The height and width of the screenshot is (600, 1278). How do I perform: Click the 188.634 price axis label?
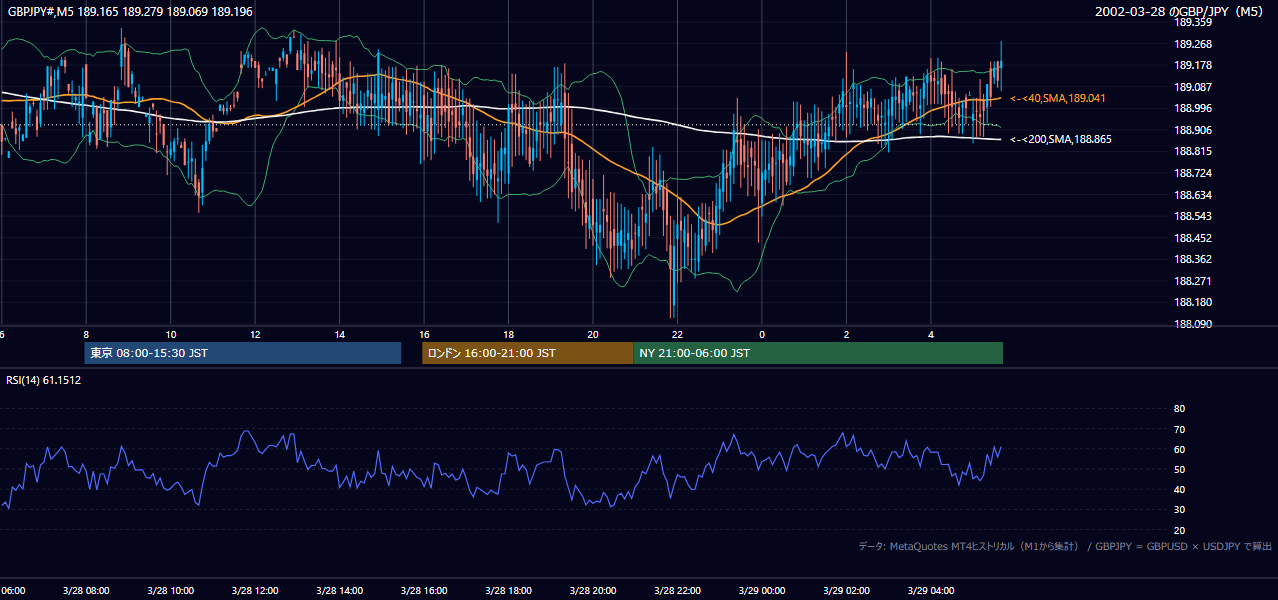pyautogui.click(x=1192, y=195)
